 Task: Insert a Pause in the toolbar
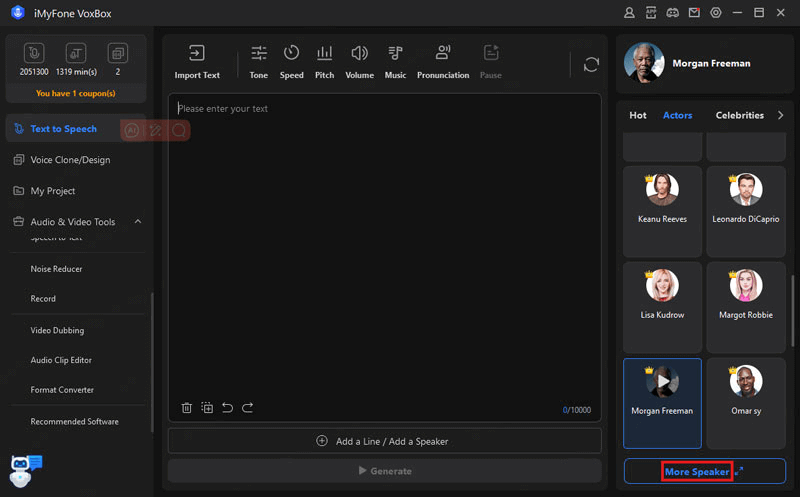point(491,62)
